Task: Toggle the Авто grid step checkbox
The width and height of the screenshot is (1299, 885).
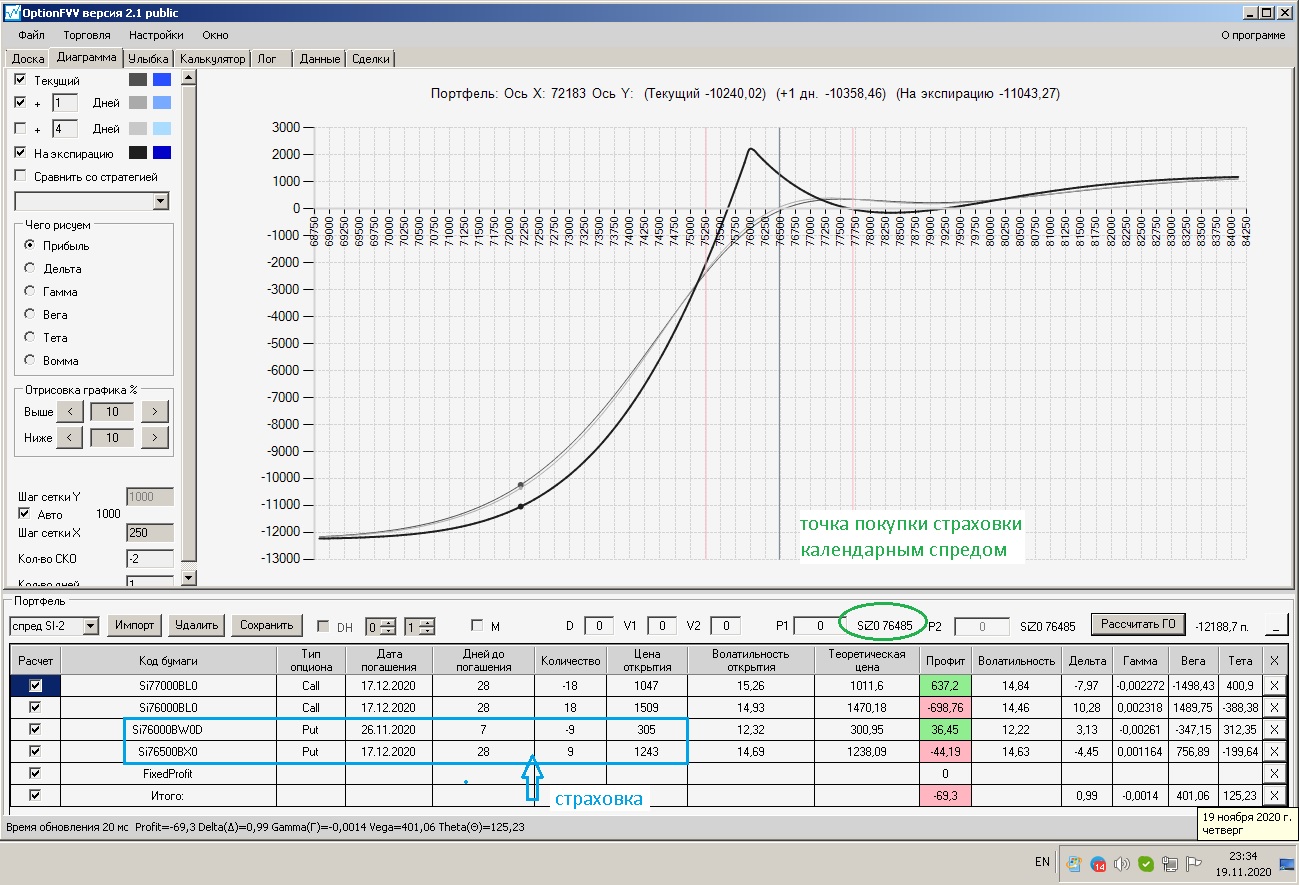Action: [x=24, y=514]
